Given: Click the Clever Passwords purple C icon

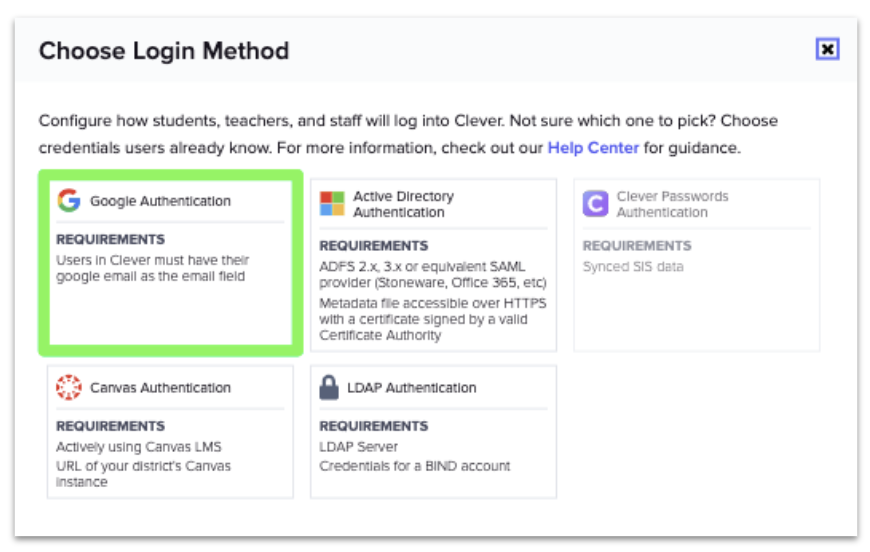Looking at the screenshot, I should (595, 204).
